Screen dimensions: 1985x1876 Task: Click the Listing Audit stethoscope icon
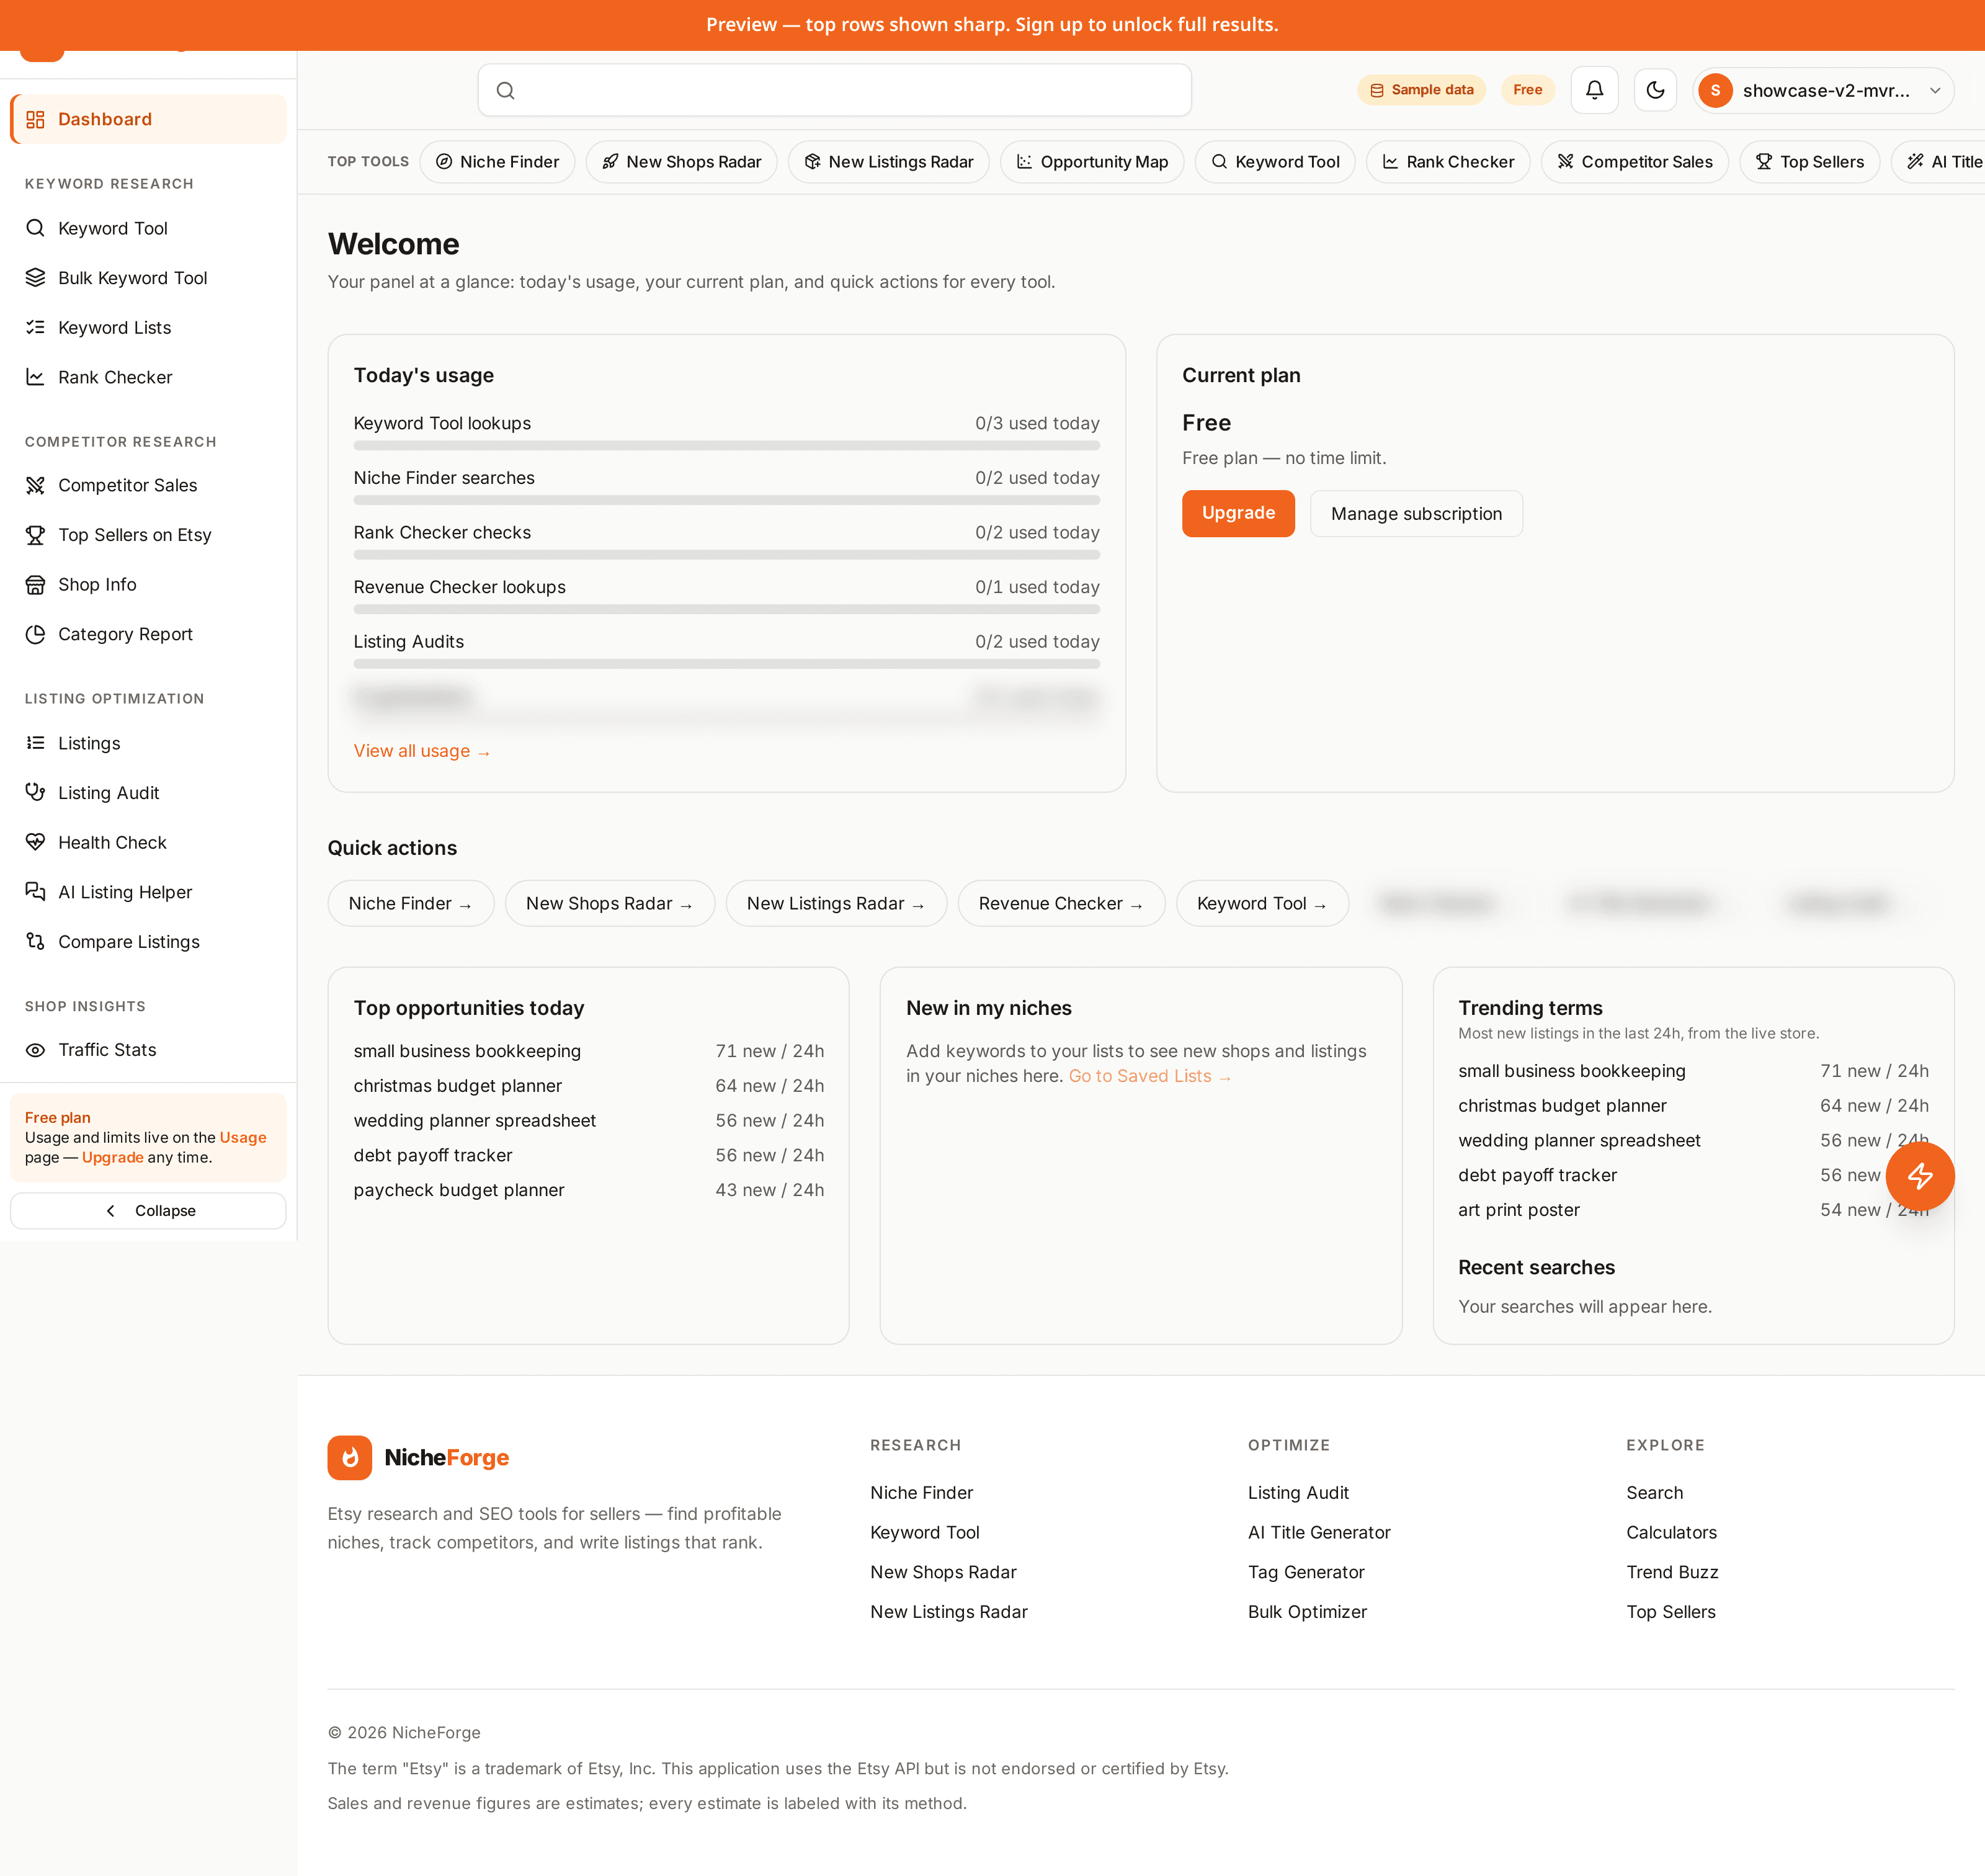point(35,792)
